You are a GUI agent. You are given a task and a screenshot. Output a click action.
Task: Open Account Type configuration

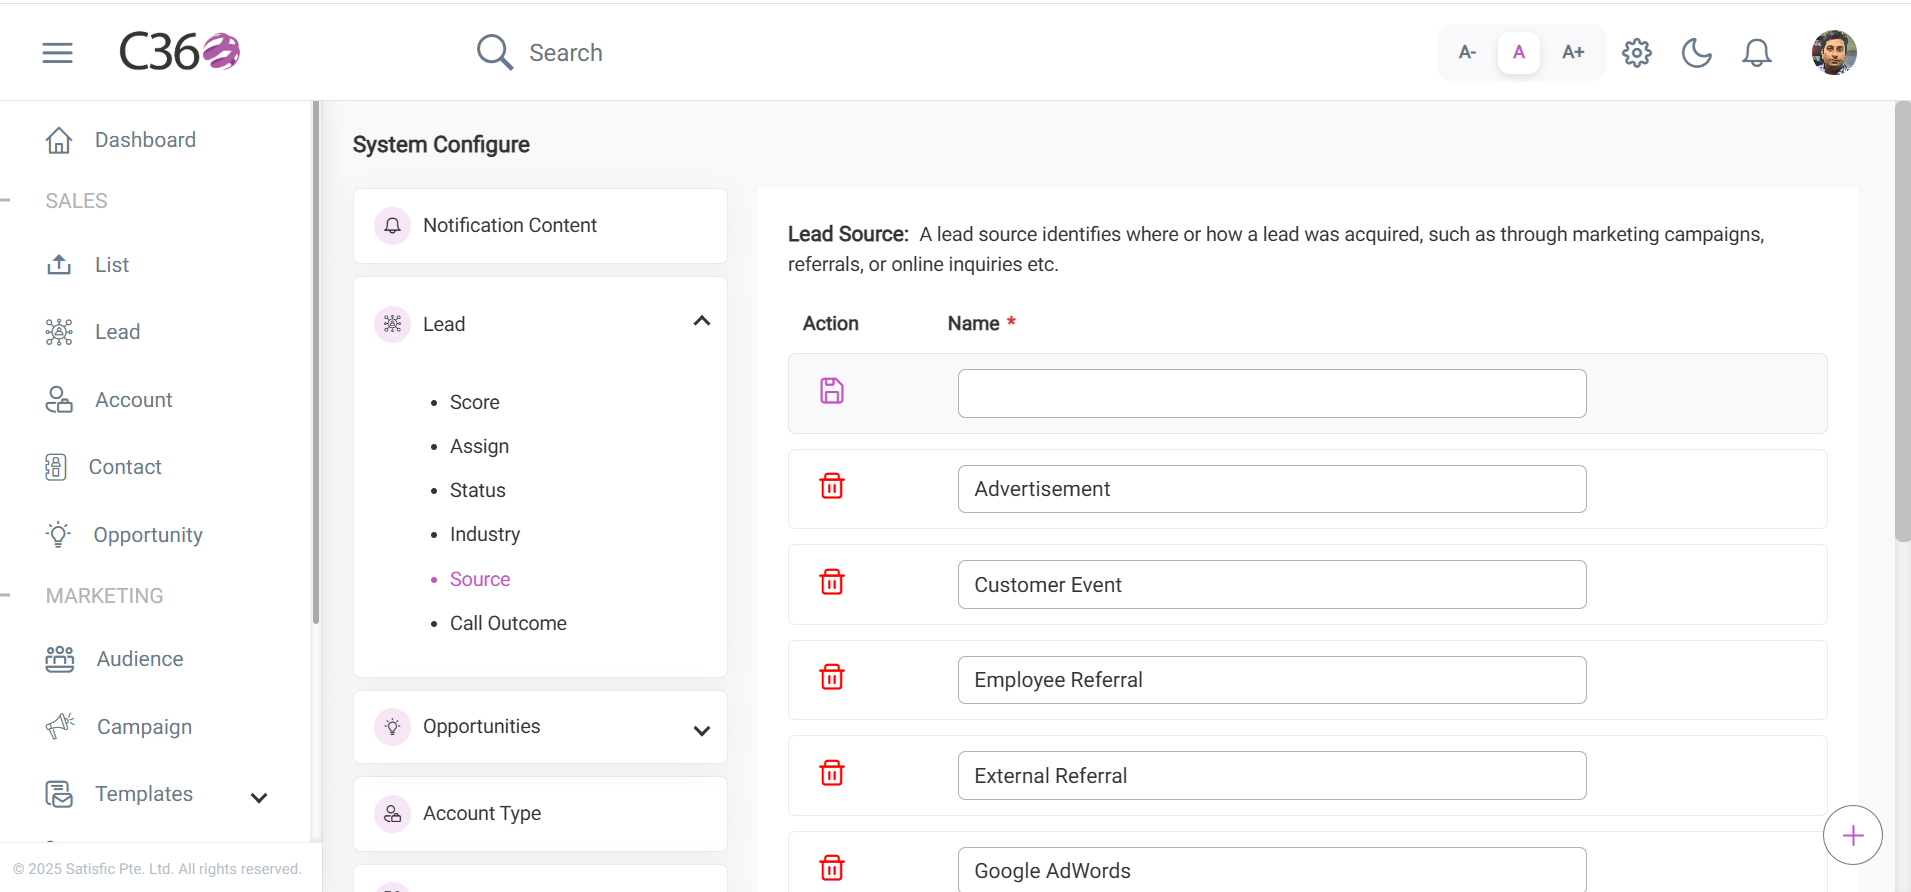(540, 814)
